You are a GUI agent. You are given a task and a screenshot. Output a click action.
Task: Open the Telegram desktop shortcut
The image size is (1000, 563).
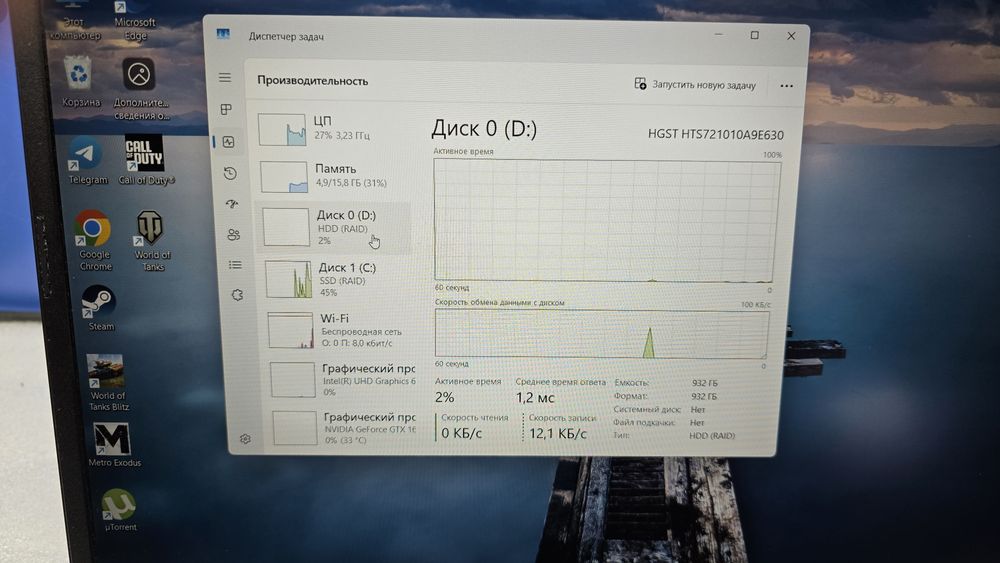87,161
